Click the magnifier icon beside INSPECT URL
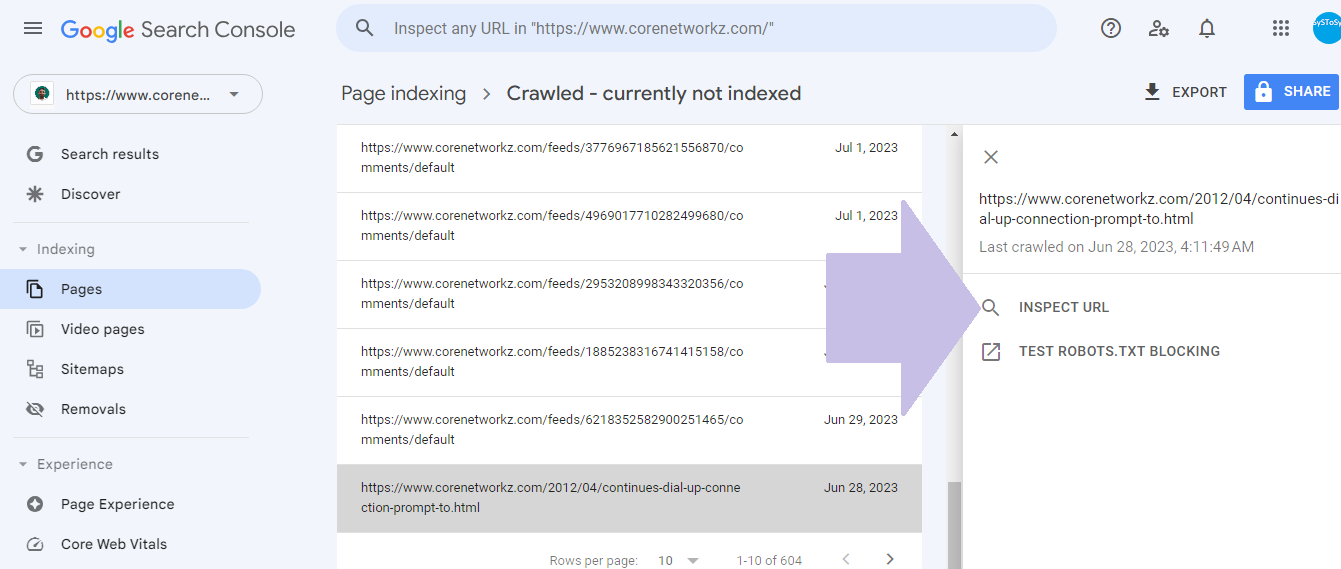 (990, 307)
